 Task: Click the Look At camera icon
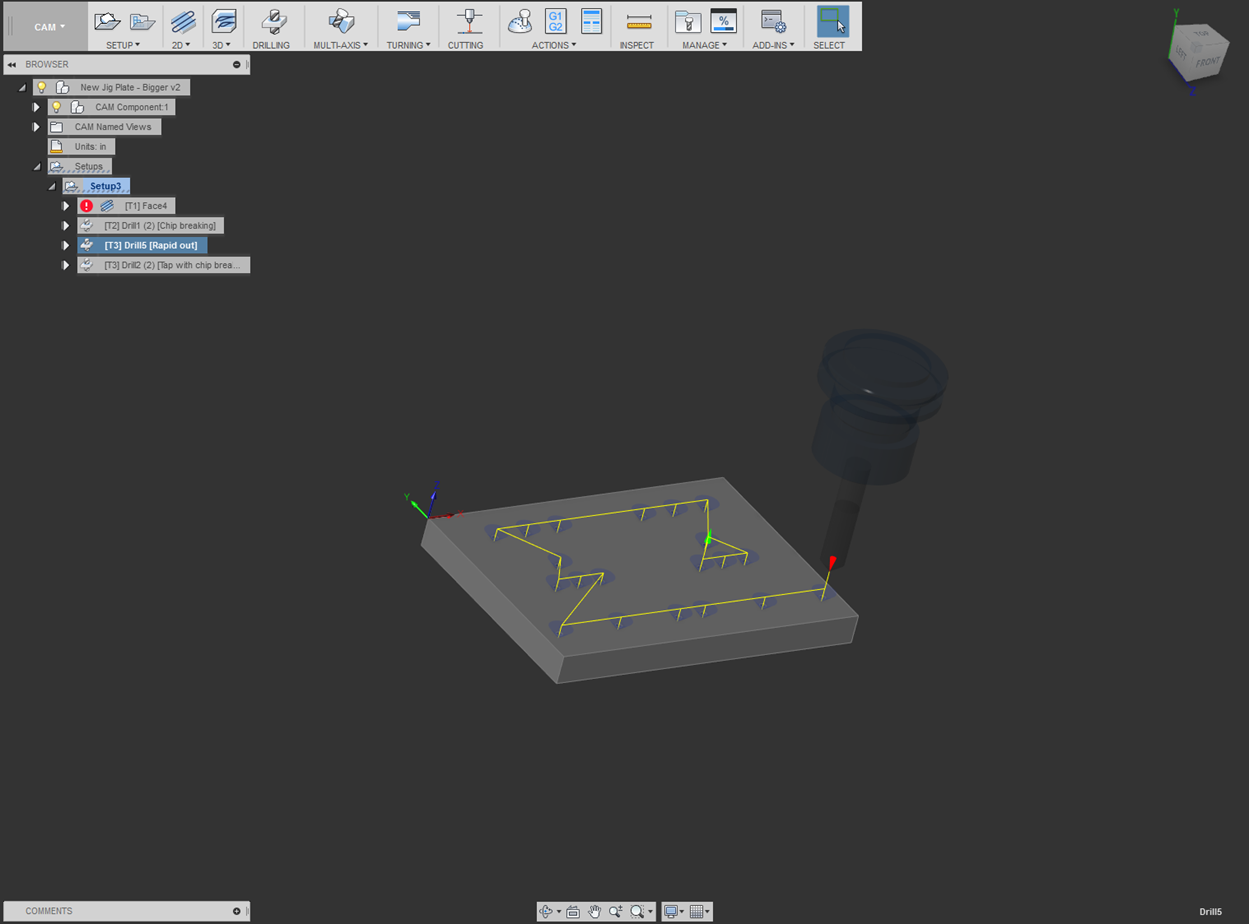pyautogui.click(x=573, y=911)
